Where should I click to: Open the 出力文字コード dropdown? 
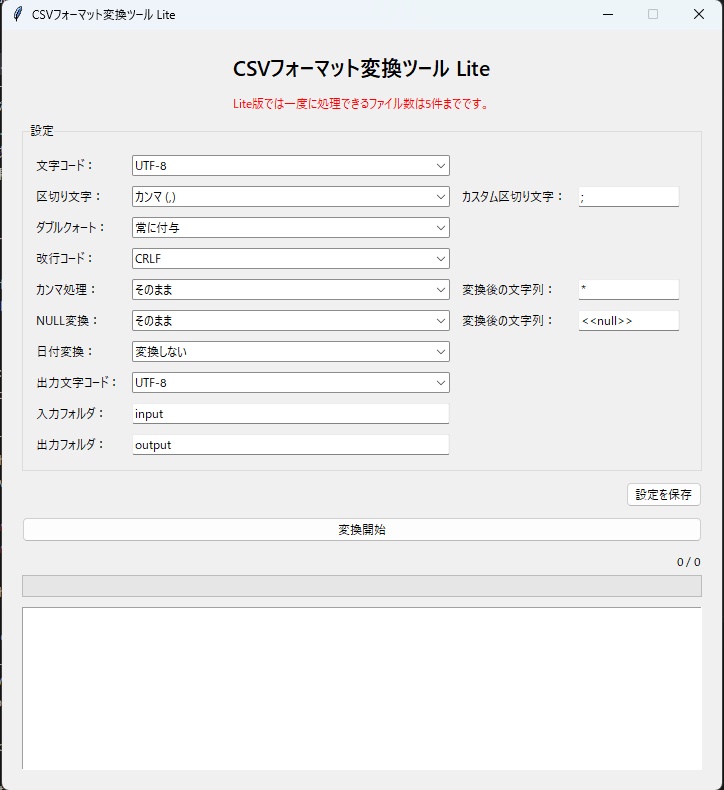[291, 382]
